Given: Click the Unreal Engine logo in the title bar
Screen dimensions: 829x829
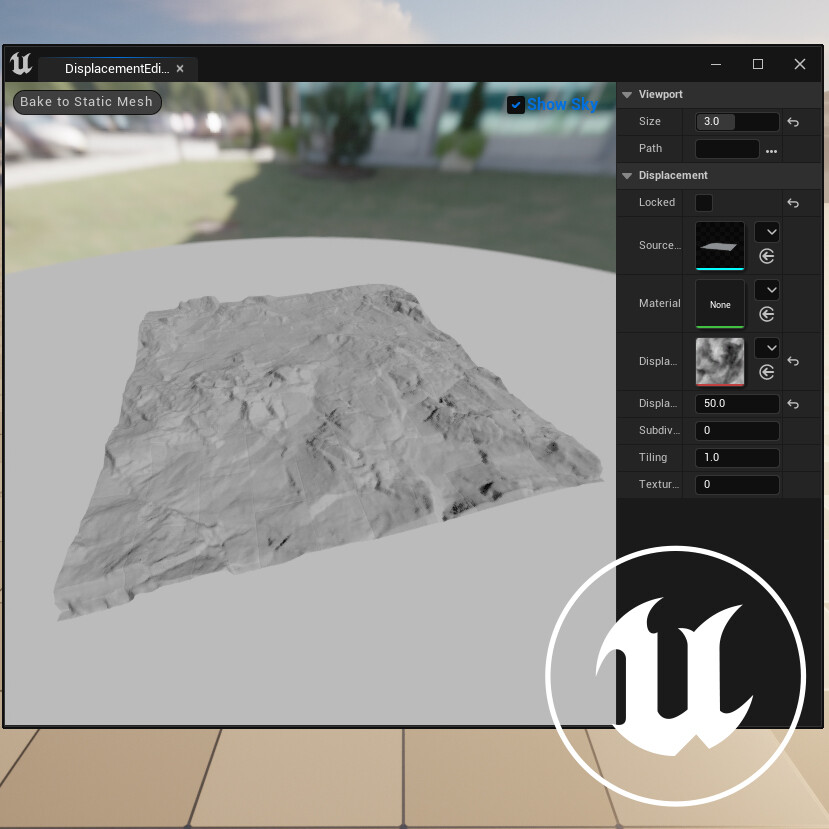Looking at the screenshot, I should pyautogui.click(x=21, y=64).
